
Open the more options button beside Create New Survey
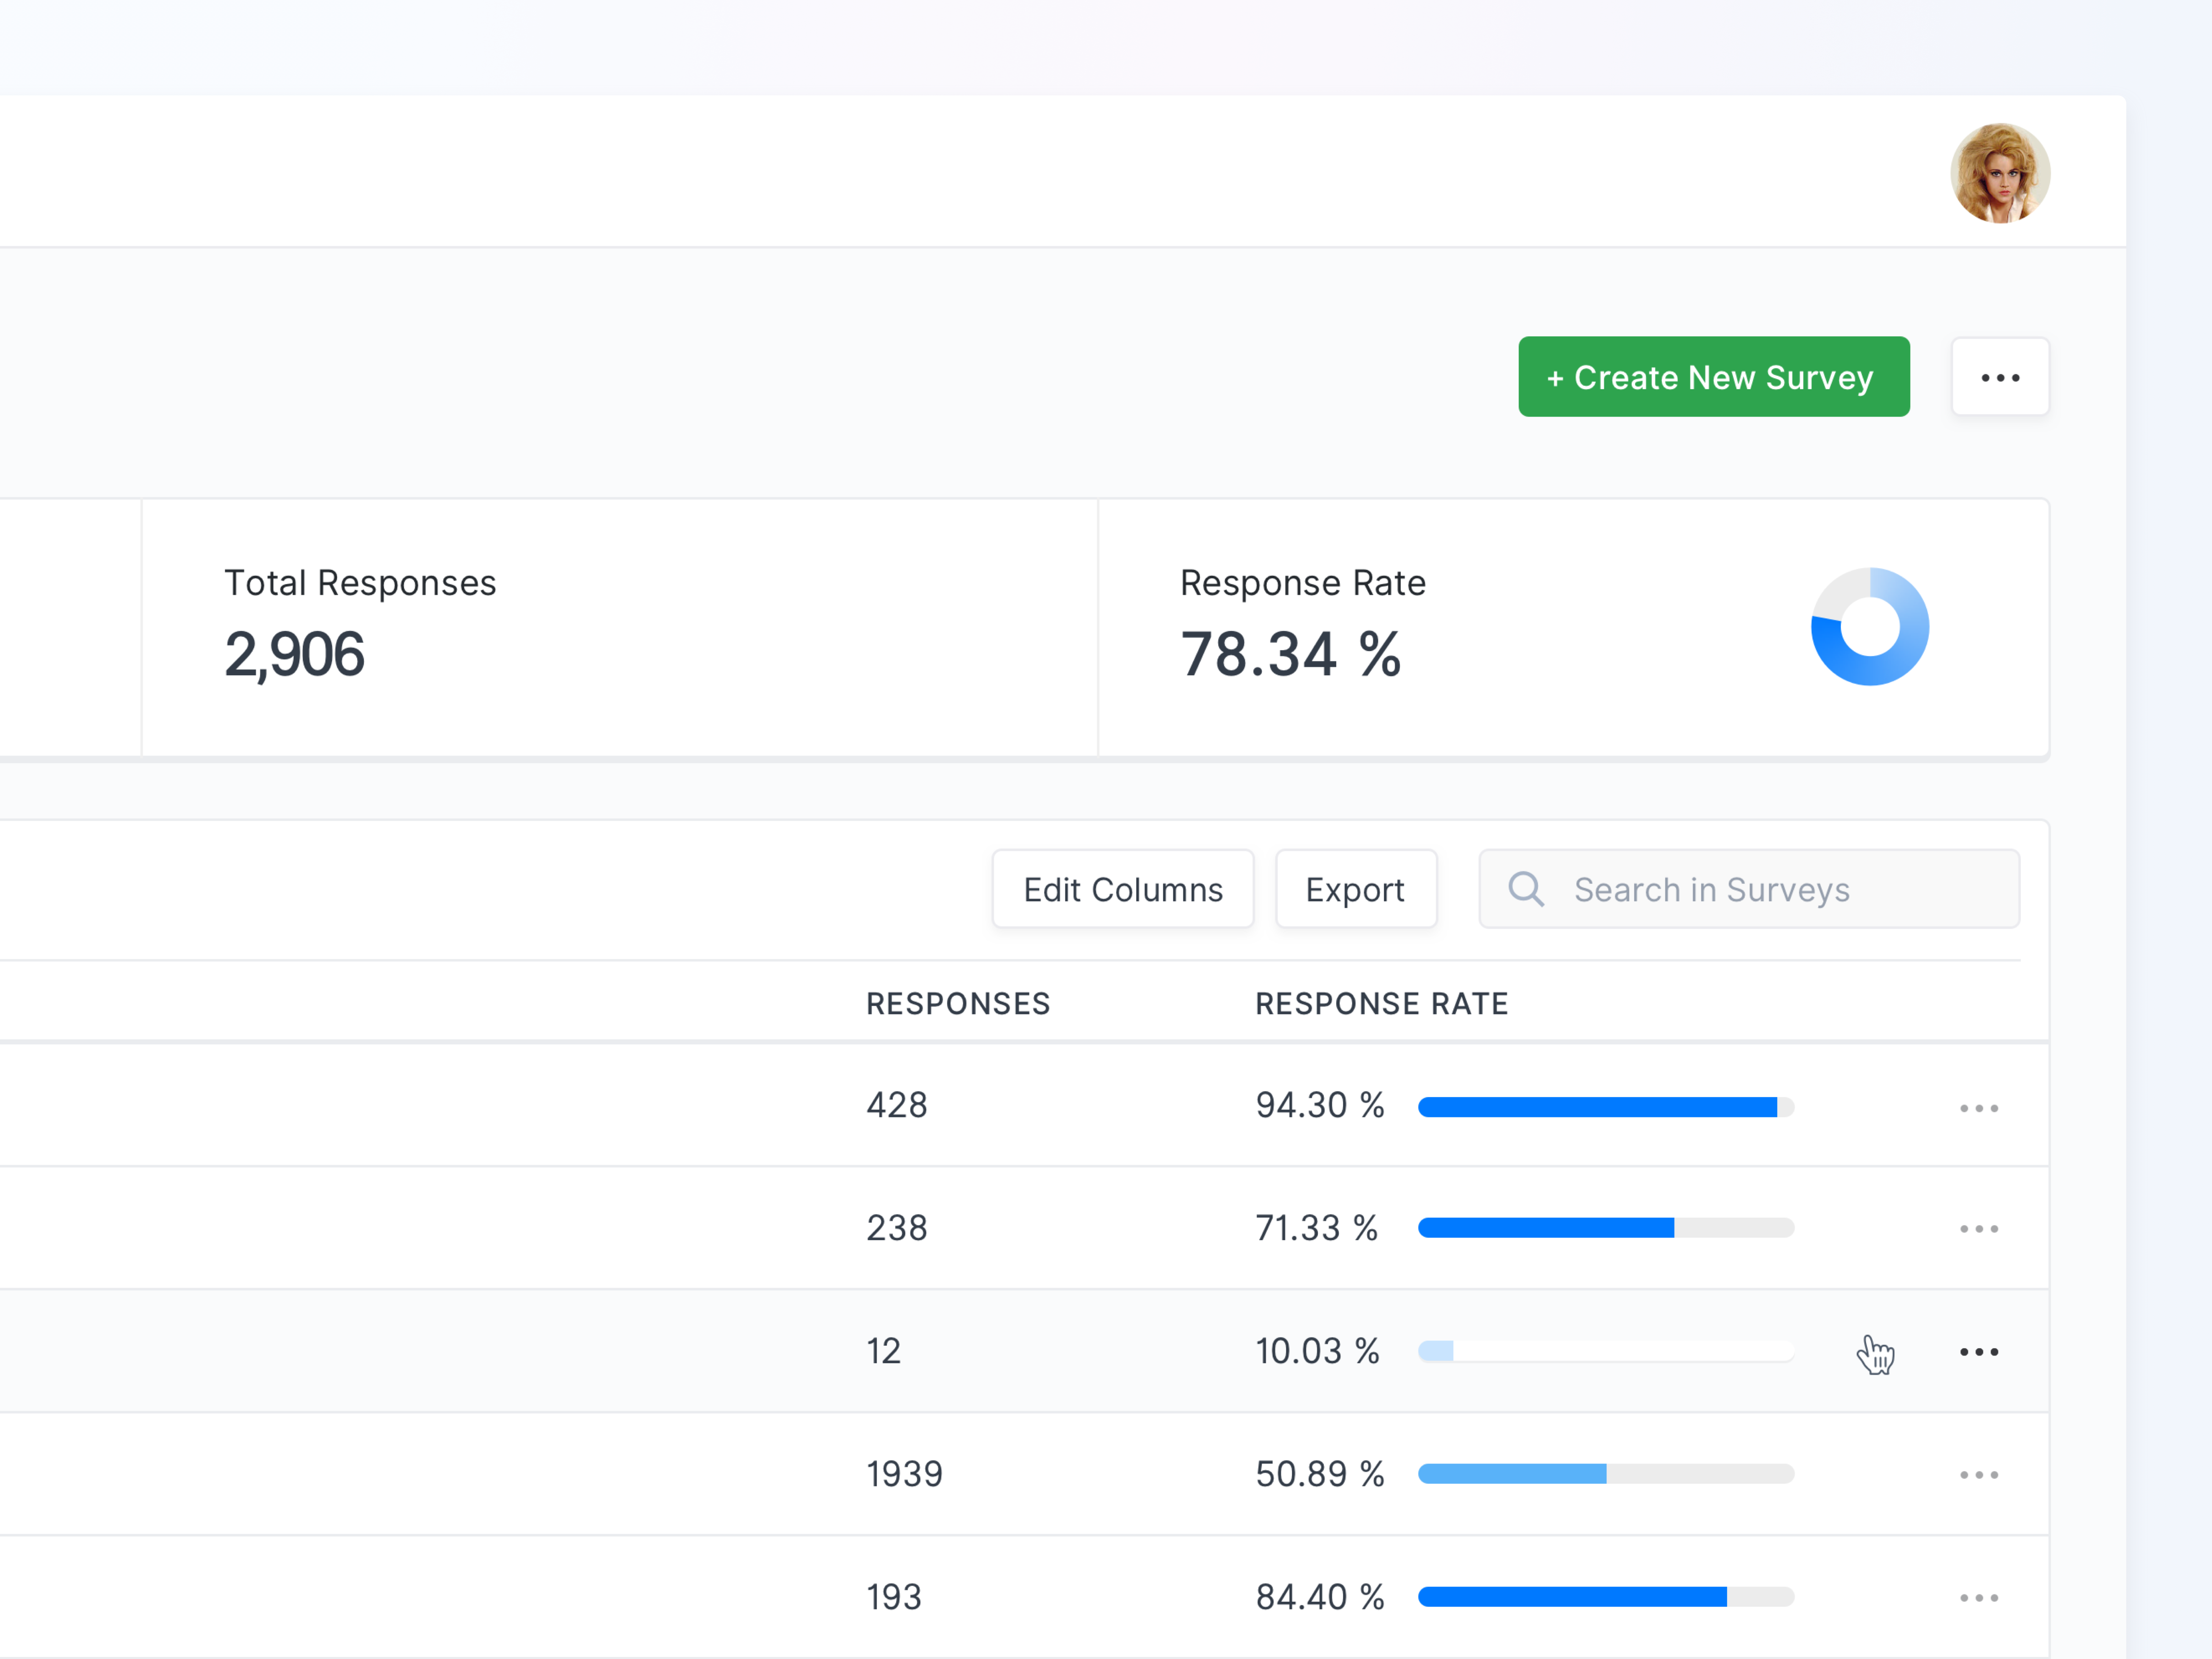pos(2000,377)
